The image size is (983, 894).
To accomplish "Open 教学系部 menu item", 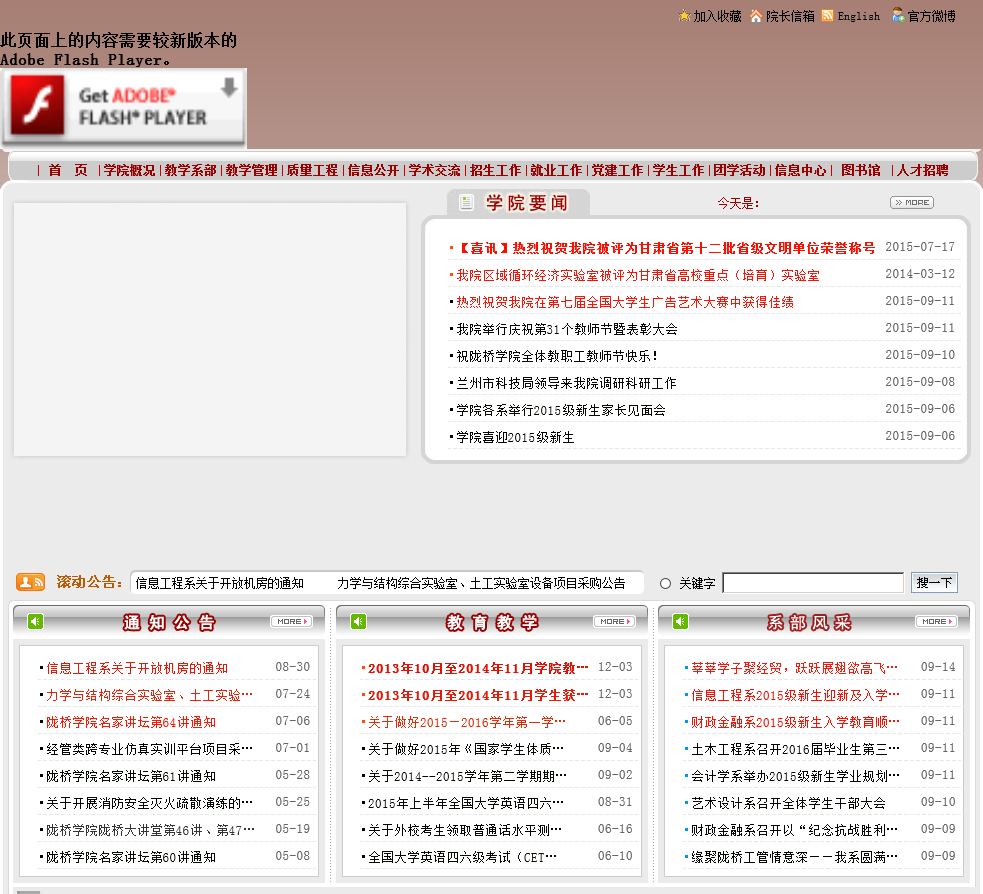I will (x=191, y=170).
